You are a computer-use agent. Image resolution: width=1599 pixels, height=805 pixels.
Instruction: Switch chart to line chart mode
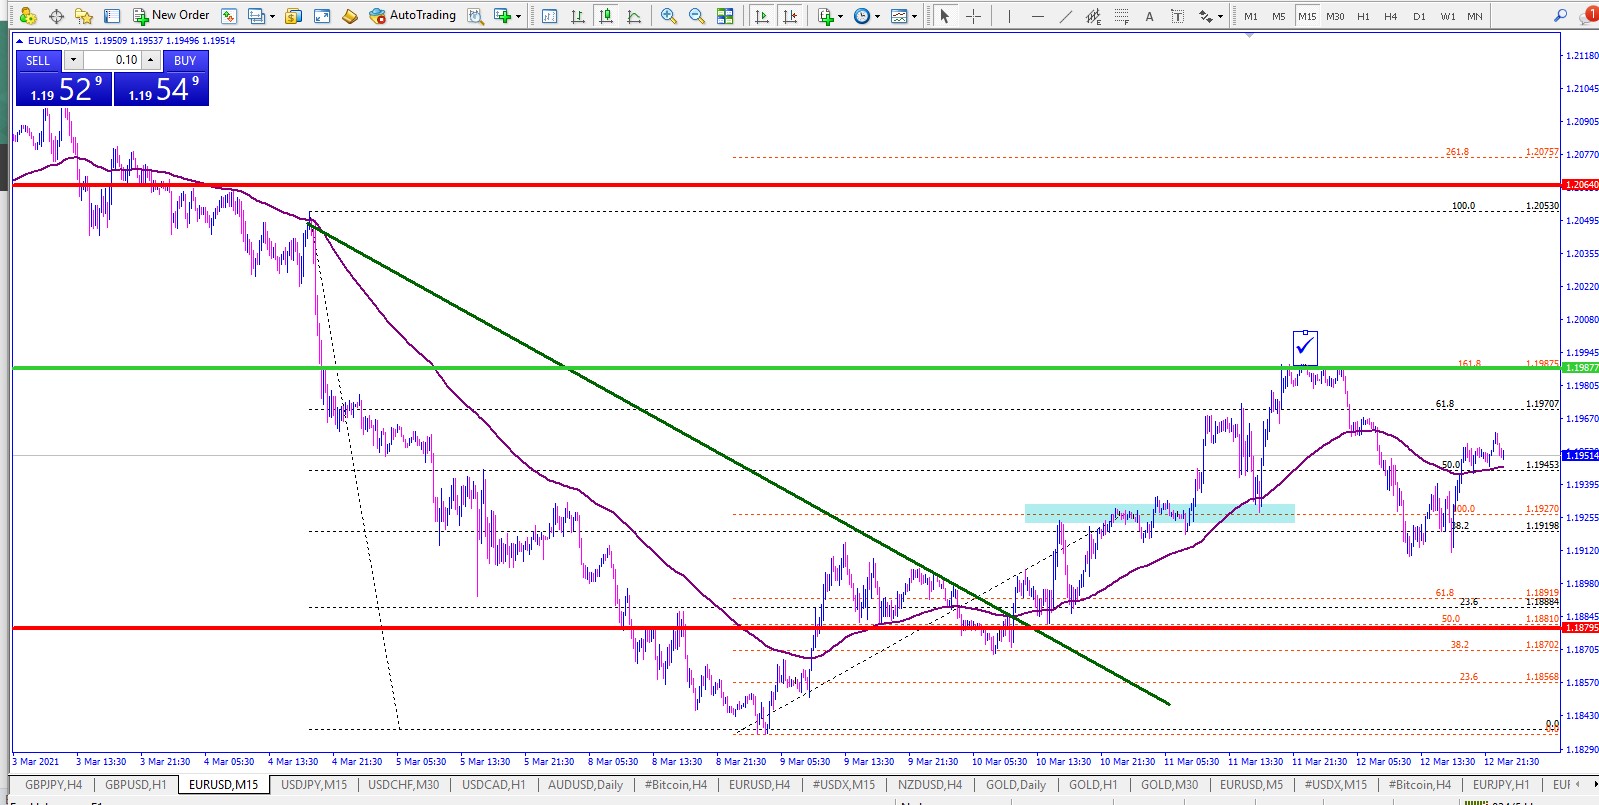(634, 16)
